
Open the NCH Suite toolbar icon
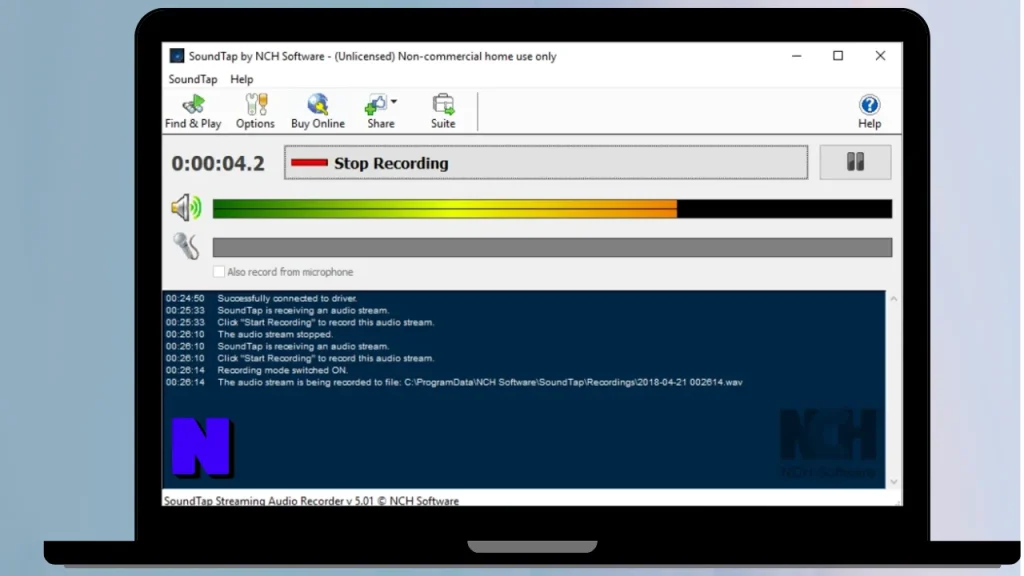443,111
